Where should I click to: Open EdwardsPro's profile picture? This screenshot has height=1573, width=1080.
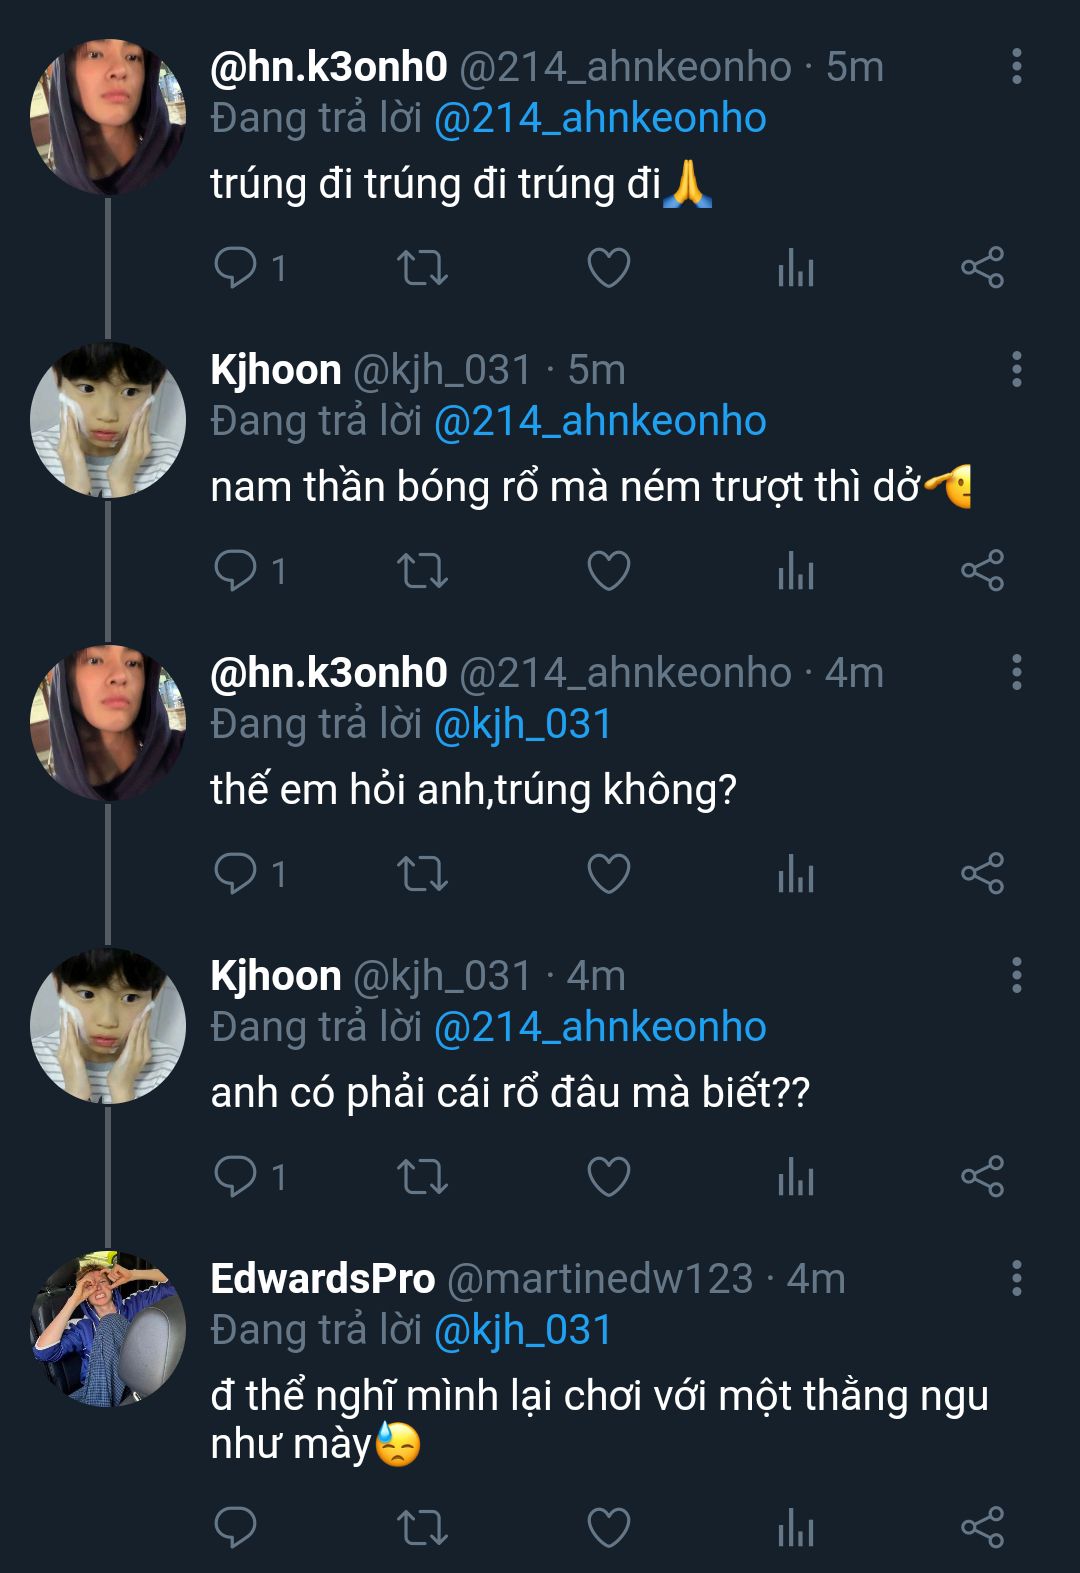pyautogui.click(x=108, y=1329)
